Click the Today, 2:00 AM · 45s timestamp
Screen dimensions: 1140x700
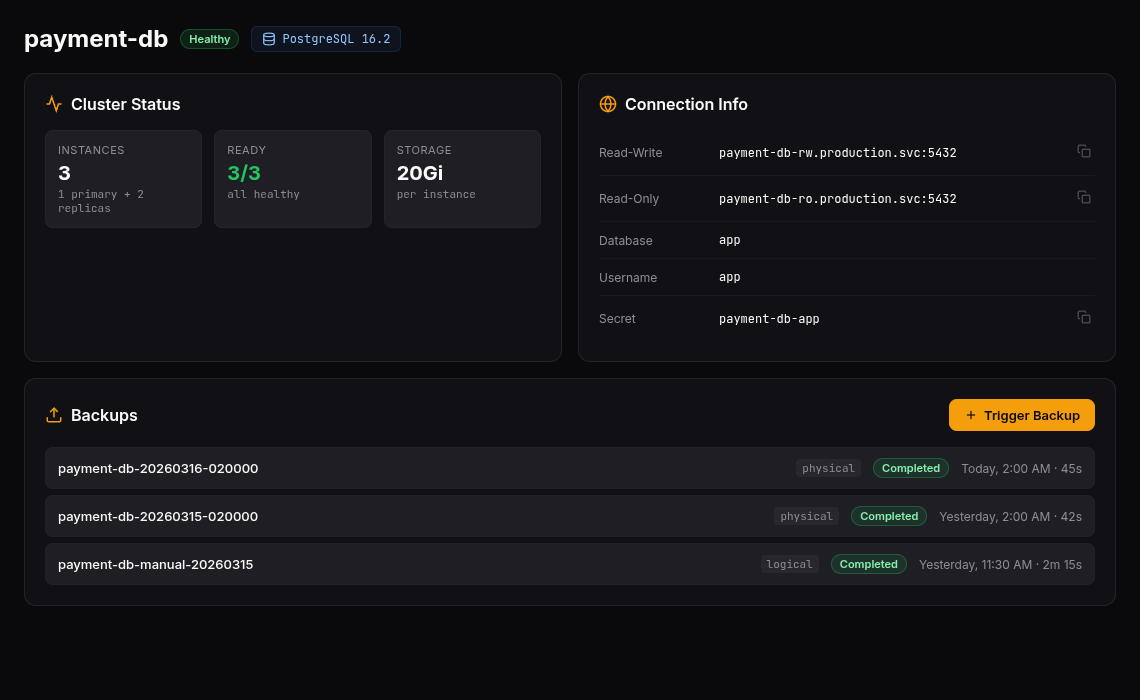tap(1021, 469)
